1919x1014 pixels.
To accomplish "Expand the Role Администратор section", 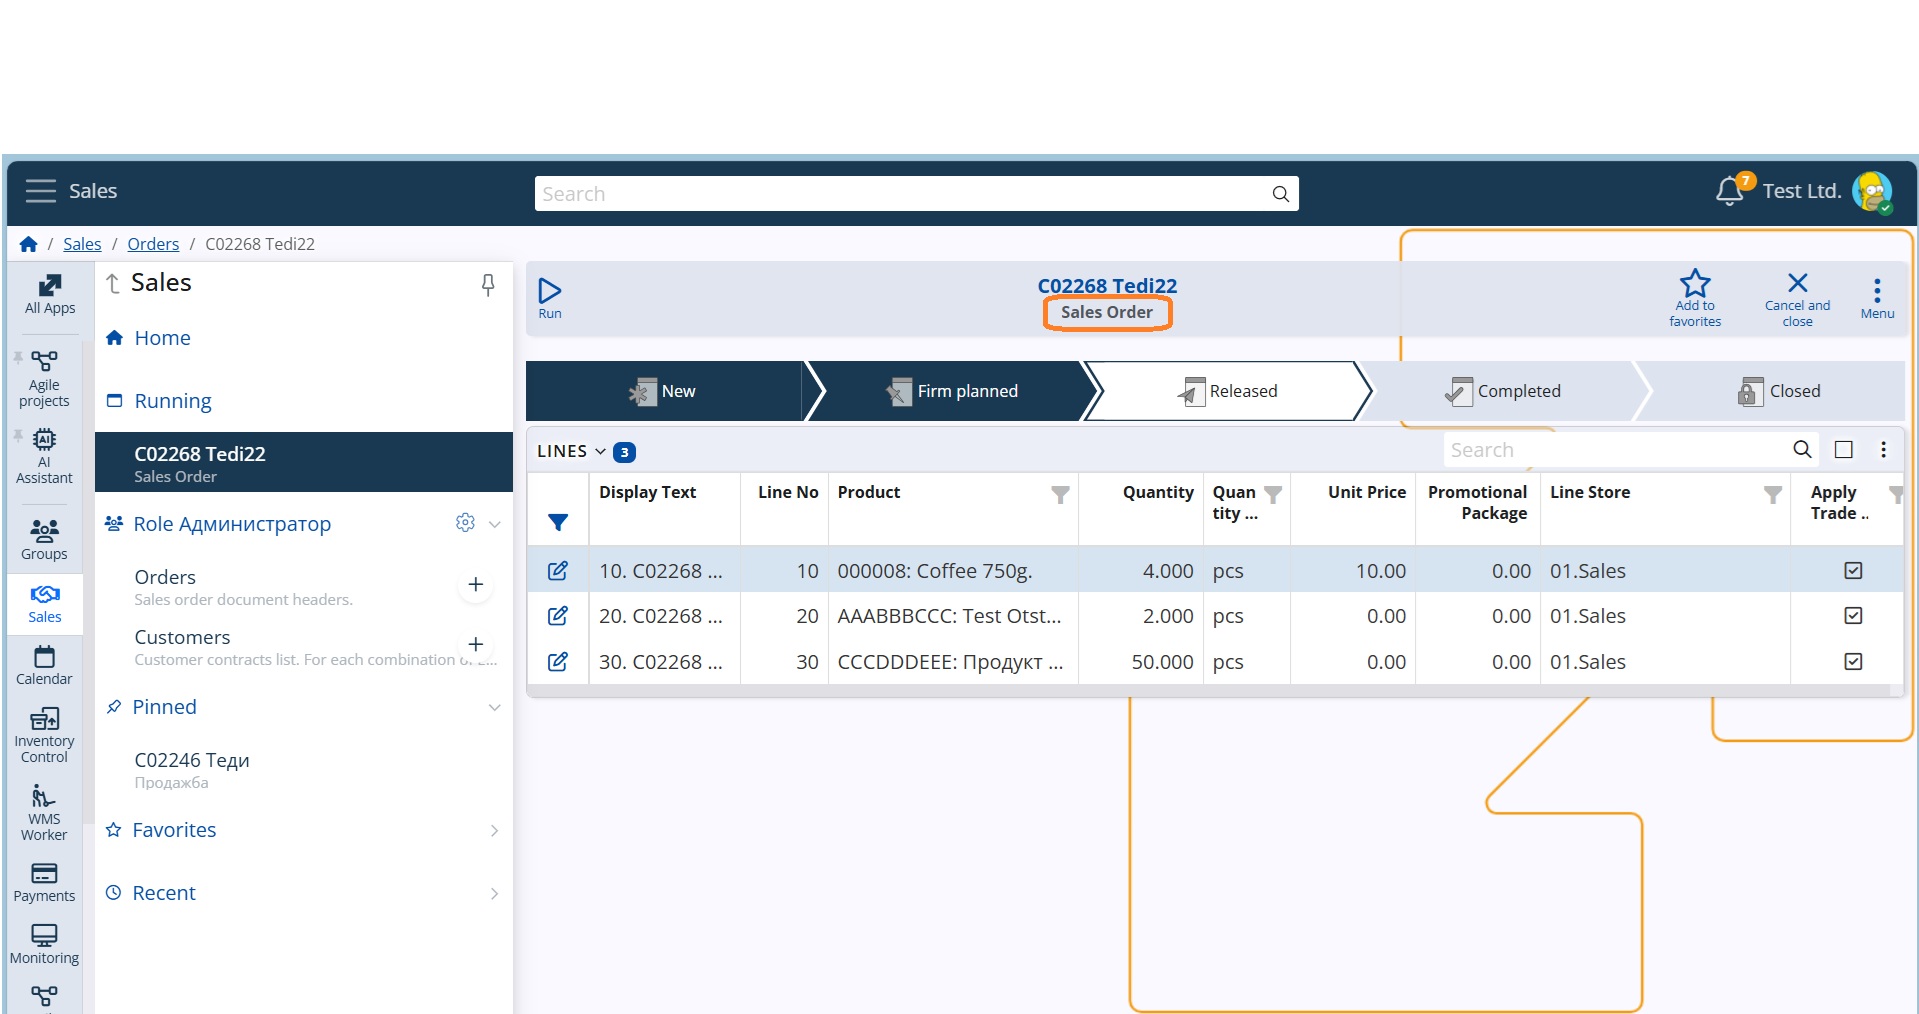I will tap(494, 524).
